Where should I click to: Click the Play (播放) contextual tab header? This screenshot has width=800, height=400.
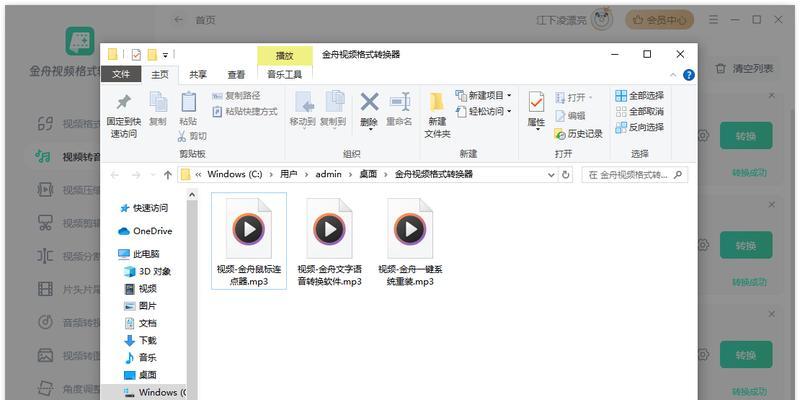285,55
